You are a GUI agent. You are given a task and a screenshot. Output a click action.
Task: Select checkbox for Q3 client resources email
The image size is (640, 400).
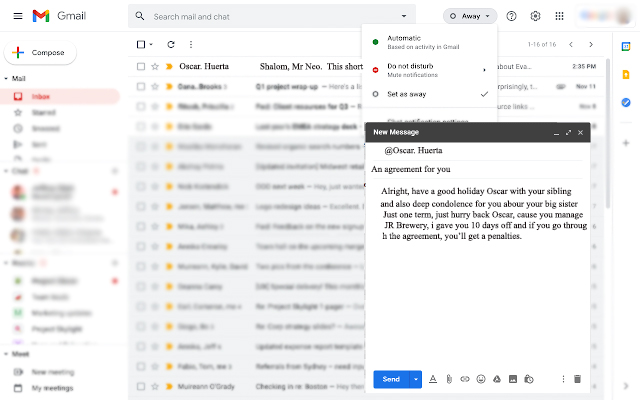pyautogui.click(x=141, y=107)
